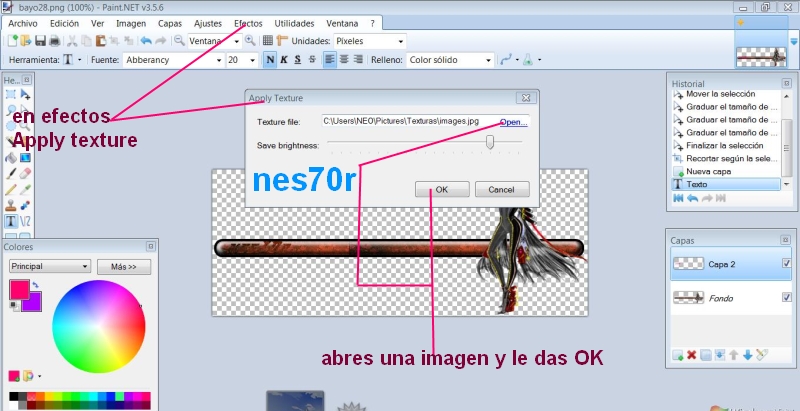Screen dimensions: 800x411
Task: Click the Print icon in the toolbar
Action: (x=55, y=41)
